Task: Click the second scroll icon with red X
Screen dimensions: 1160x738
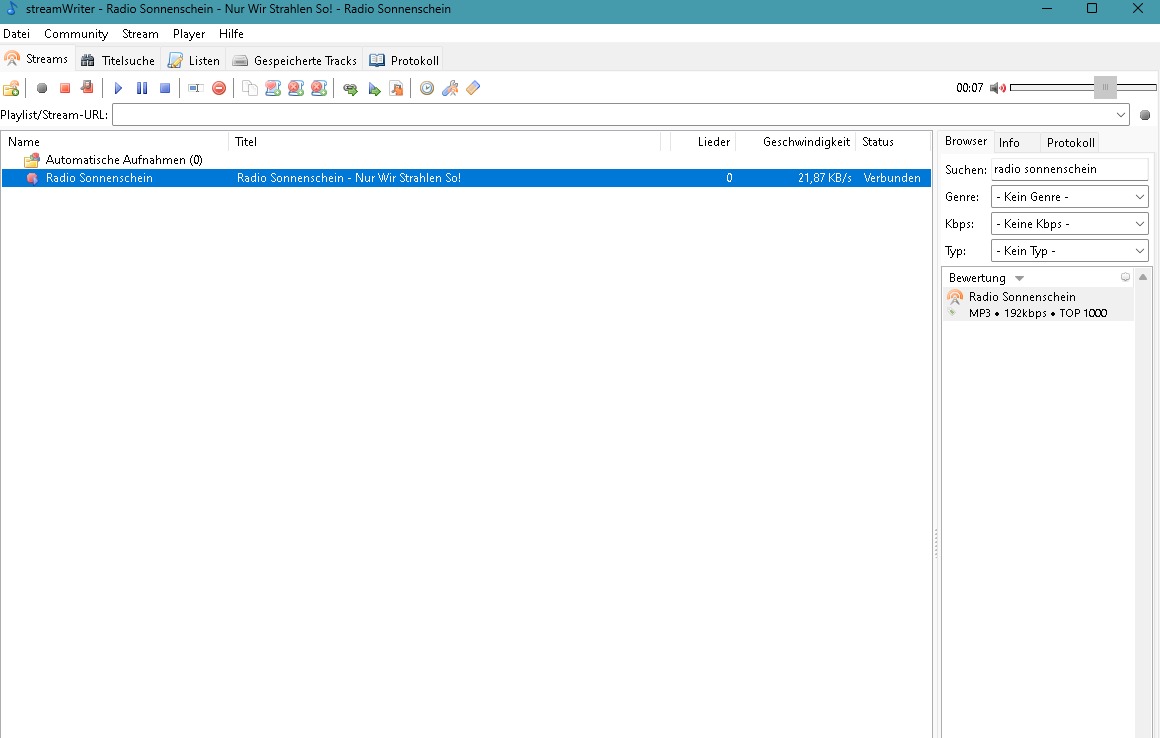Action: (319, 89)
